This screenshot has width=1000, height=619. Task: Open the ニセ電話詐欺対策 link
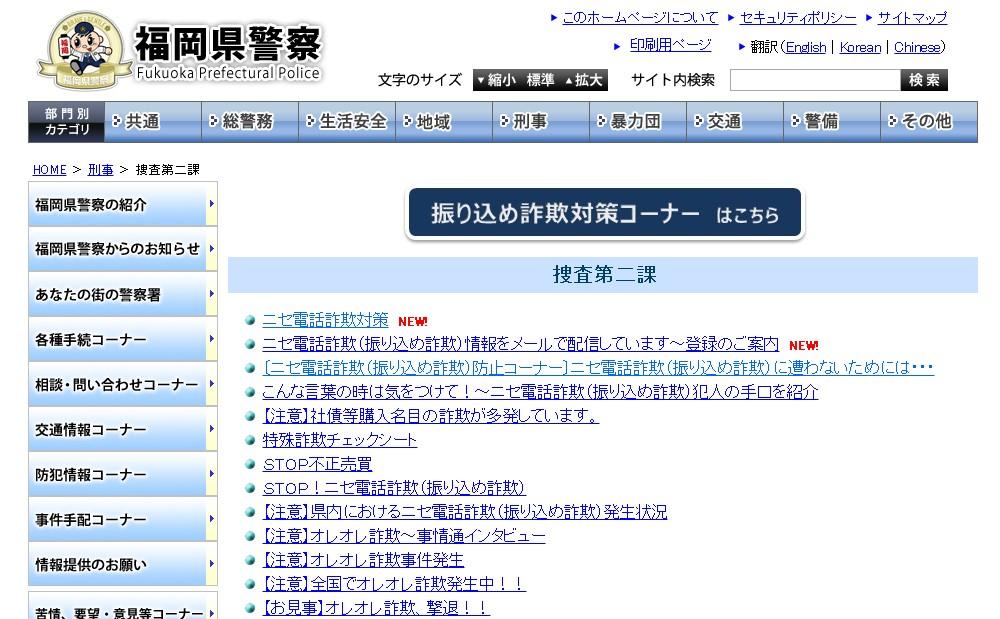tap(325, 320)
